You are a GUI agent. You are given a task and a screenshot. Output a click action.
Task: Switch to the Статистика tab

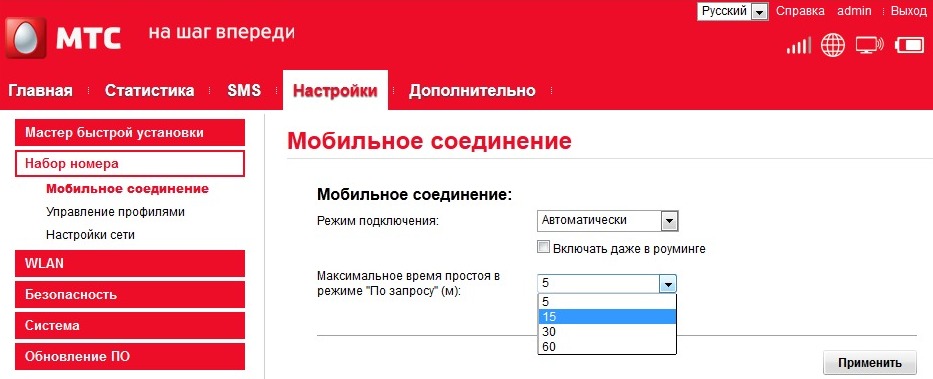[x=149, y=90]
